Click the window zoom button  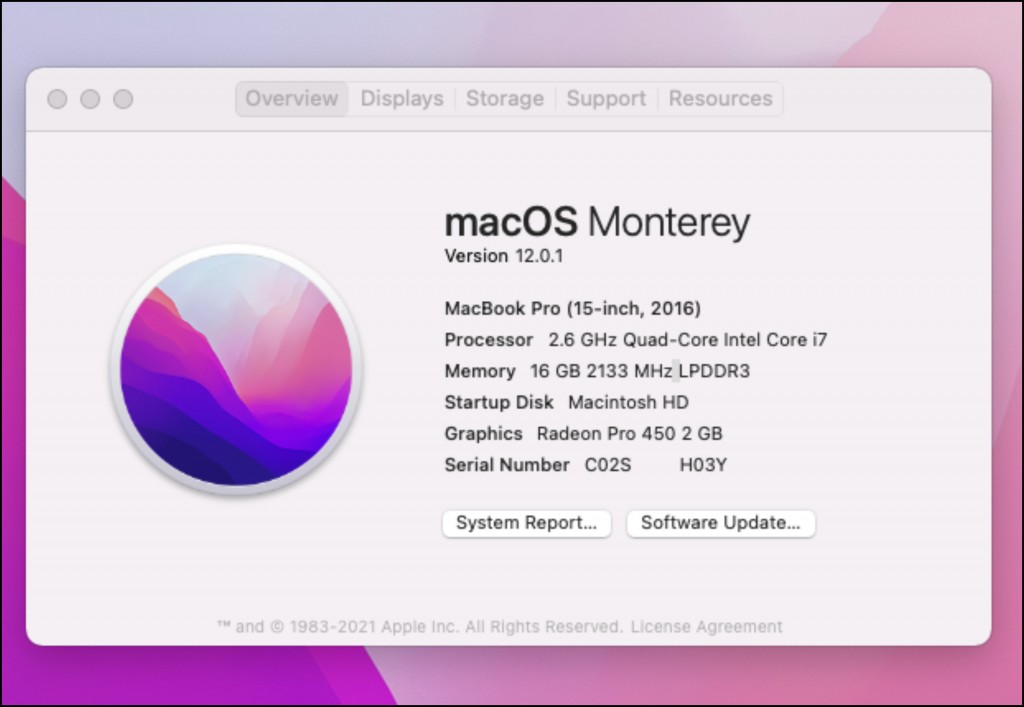coord(123,99)
